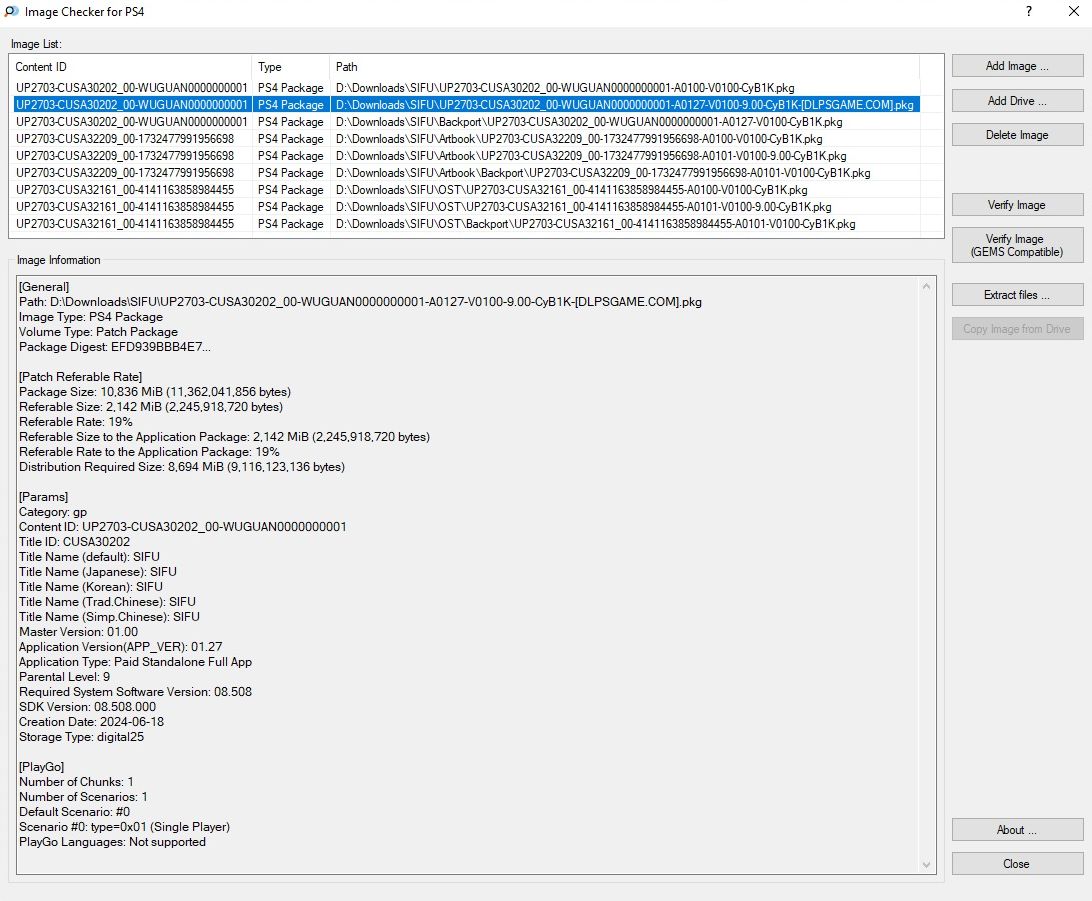Click Scenario #0: type=0x01 (Single Player)
1092x901 pixels.
(x=124, y=827)
